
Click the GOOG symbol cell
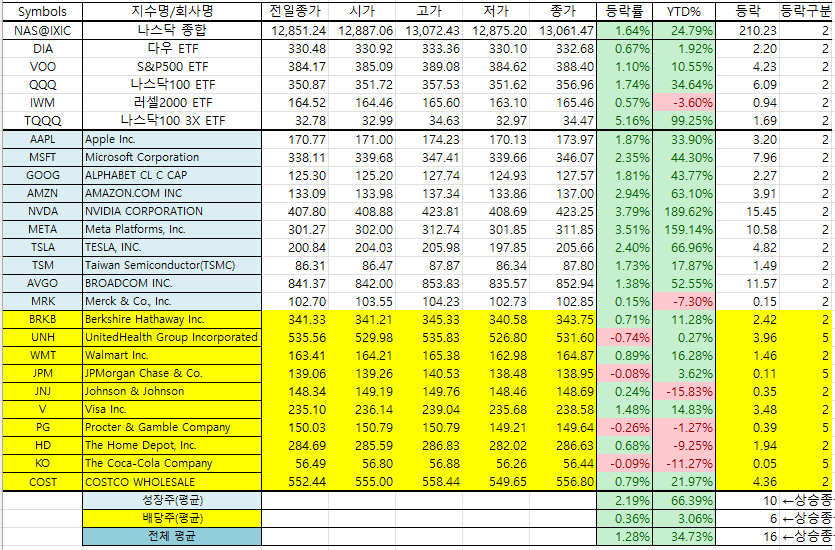click(43, 175)
